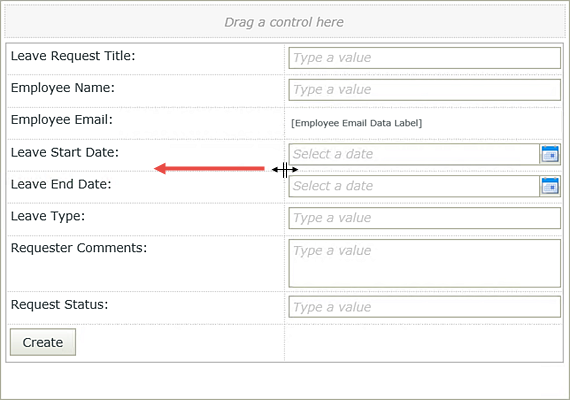570x400 pixels.
Task: Select the Employee Email Data Label
Action: click(357, 123)
